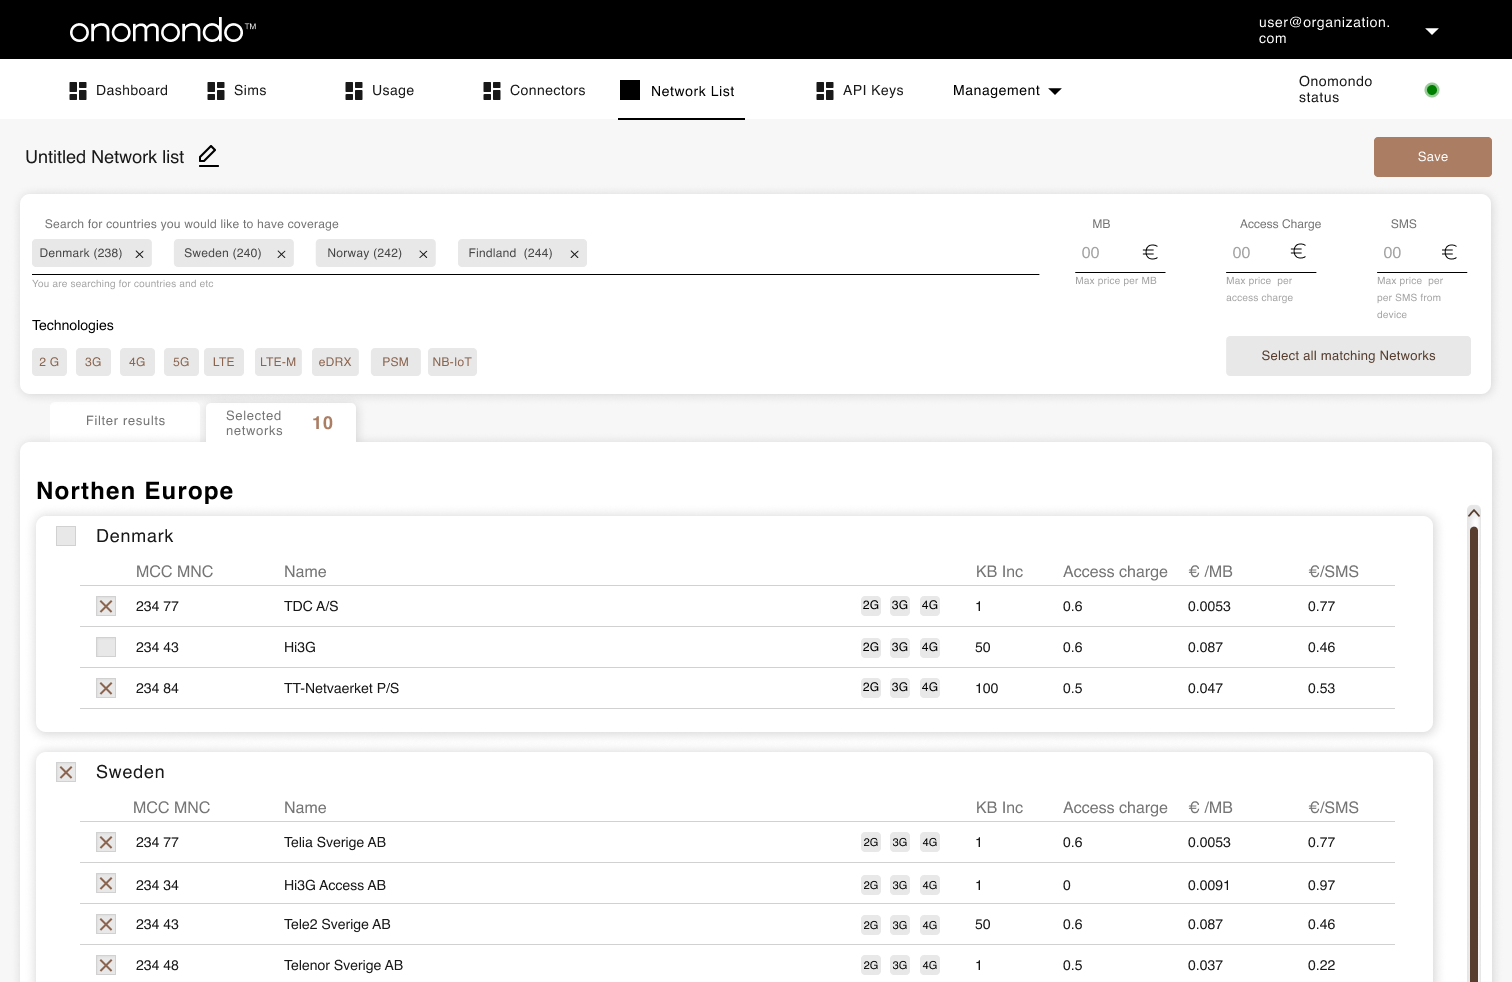The width and height of the screenshot is (1512, 982).
Task: Select the Hi3G network in Denmark
Action: click(105, 647)
